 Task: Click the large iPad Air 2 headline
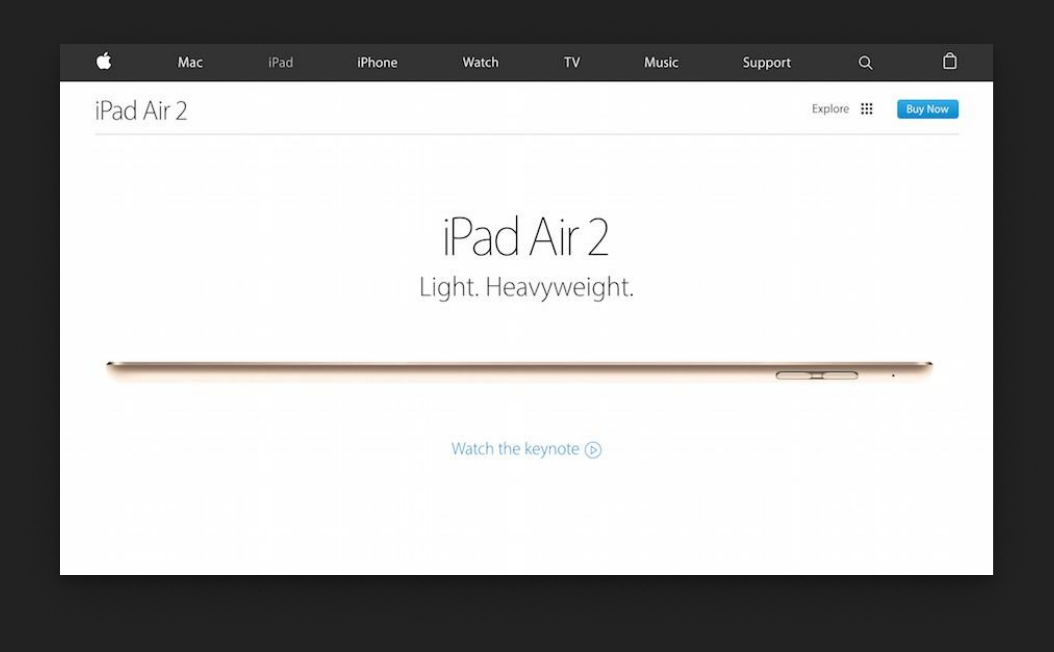[526, 237]
